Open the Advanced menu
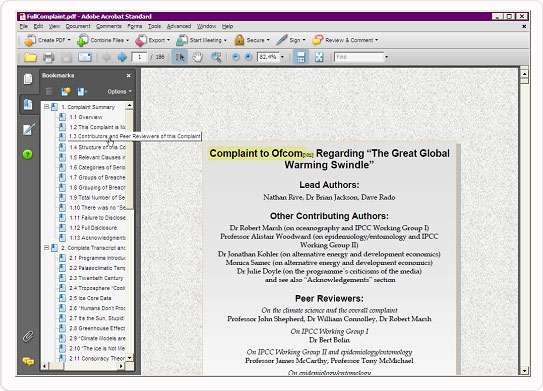Screen dimensions: 543x391 click(x=179, y=26)
